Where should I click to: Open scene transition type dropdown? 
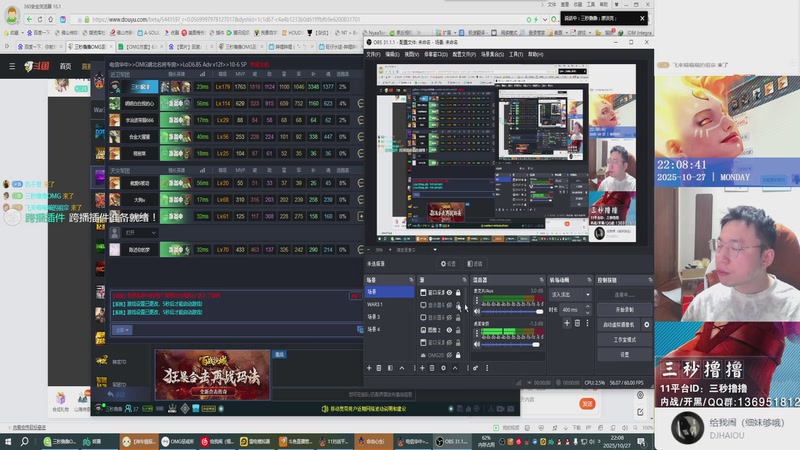[570, 294]
